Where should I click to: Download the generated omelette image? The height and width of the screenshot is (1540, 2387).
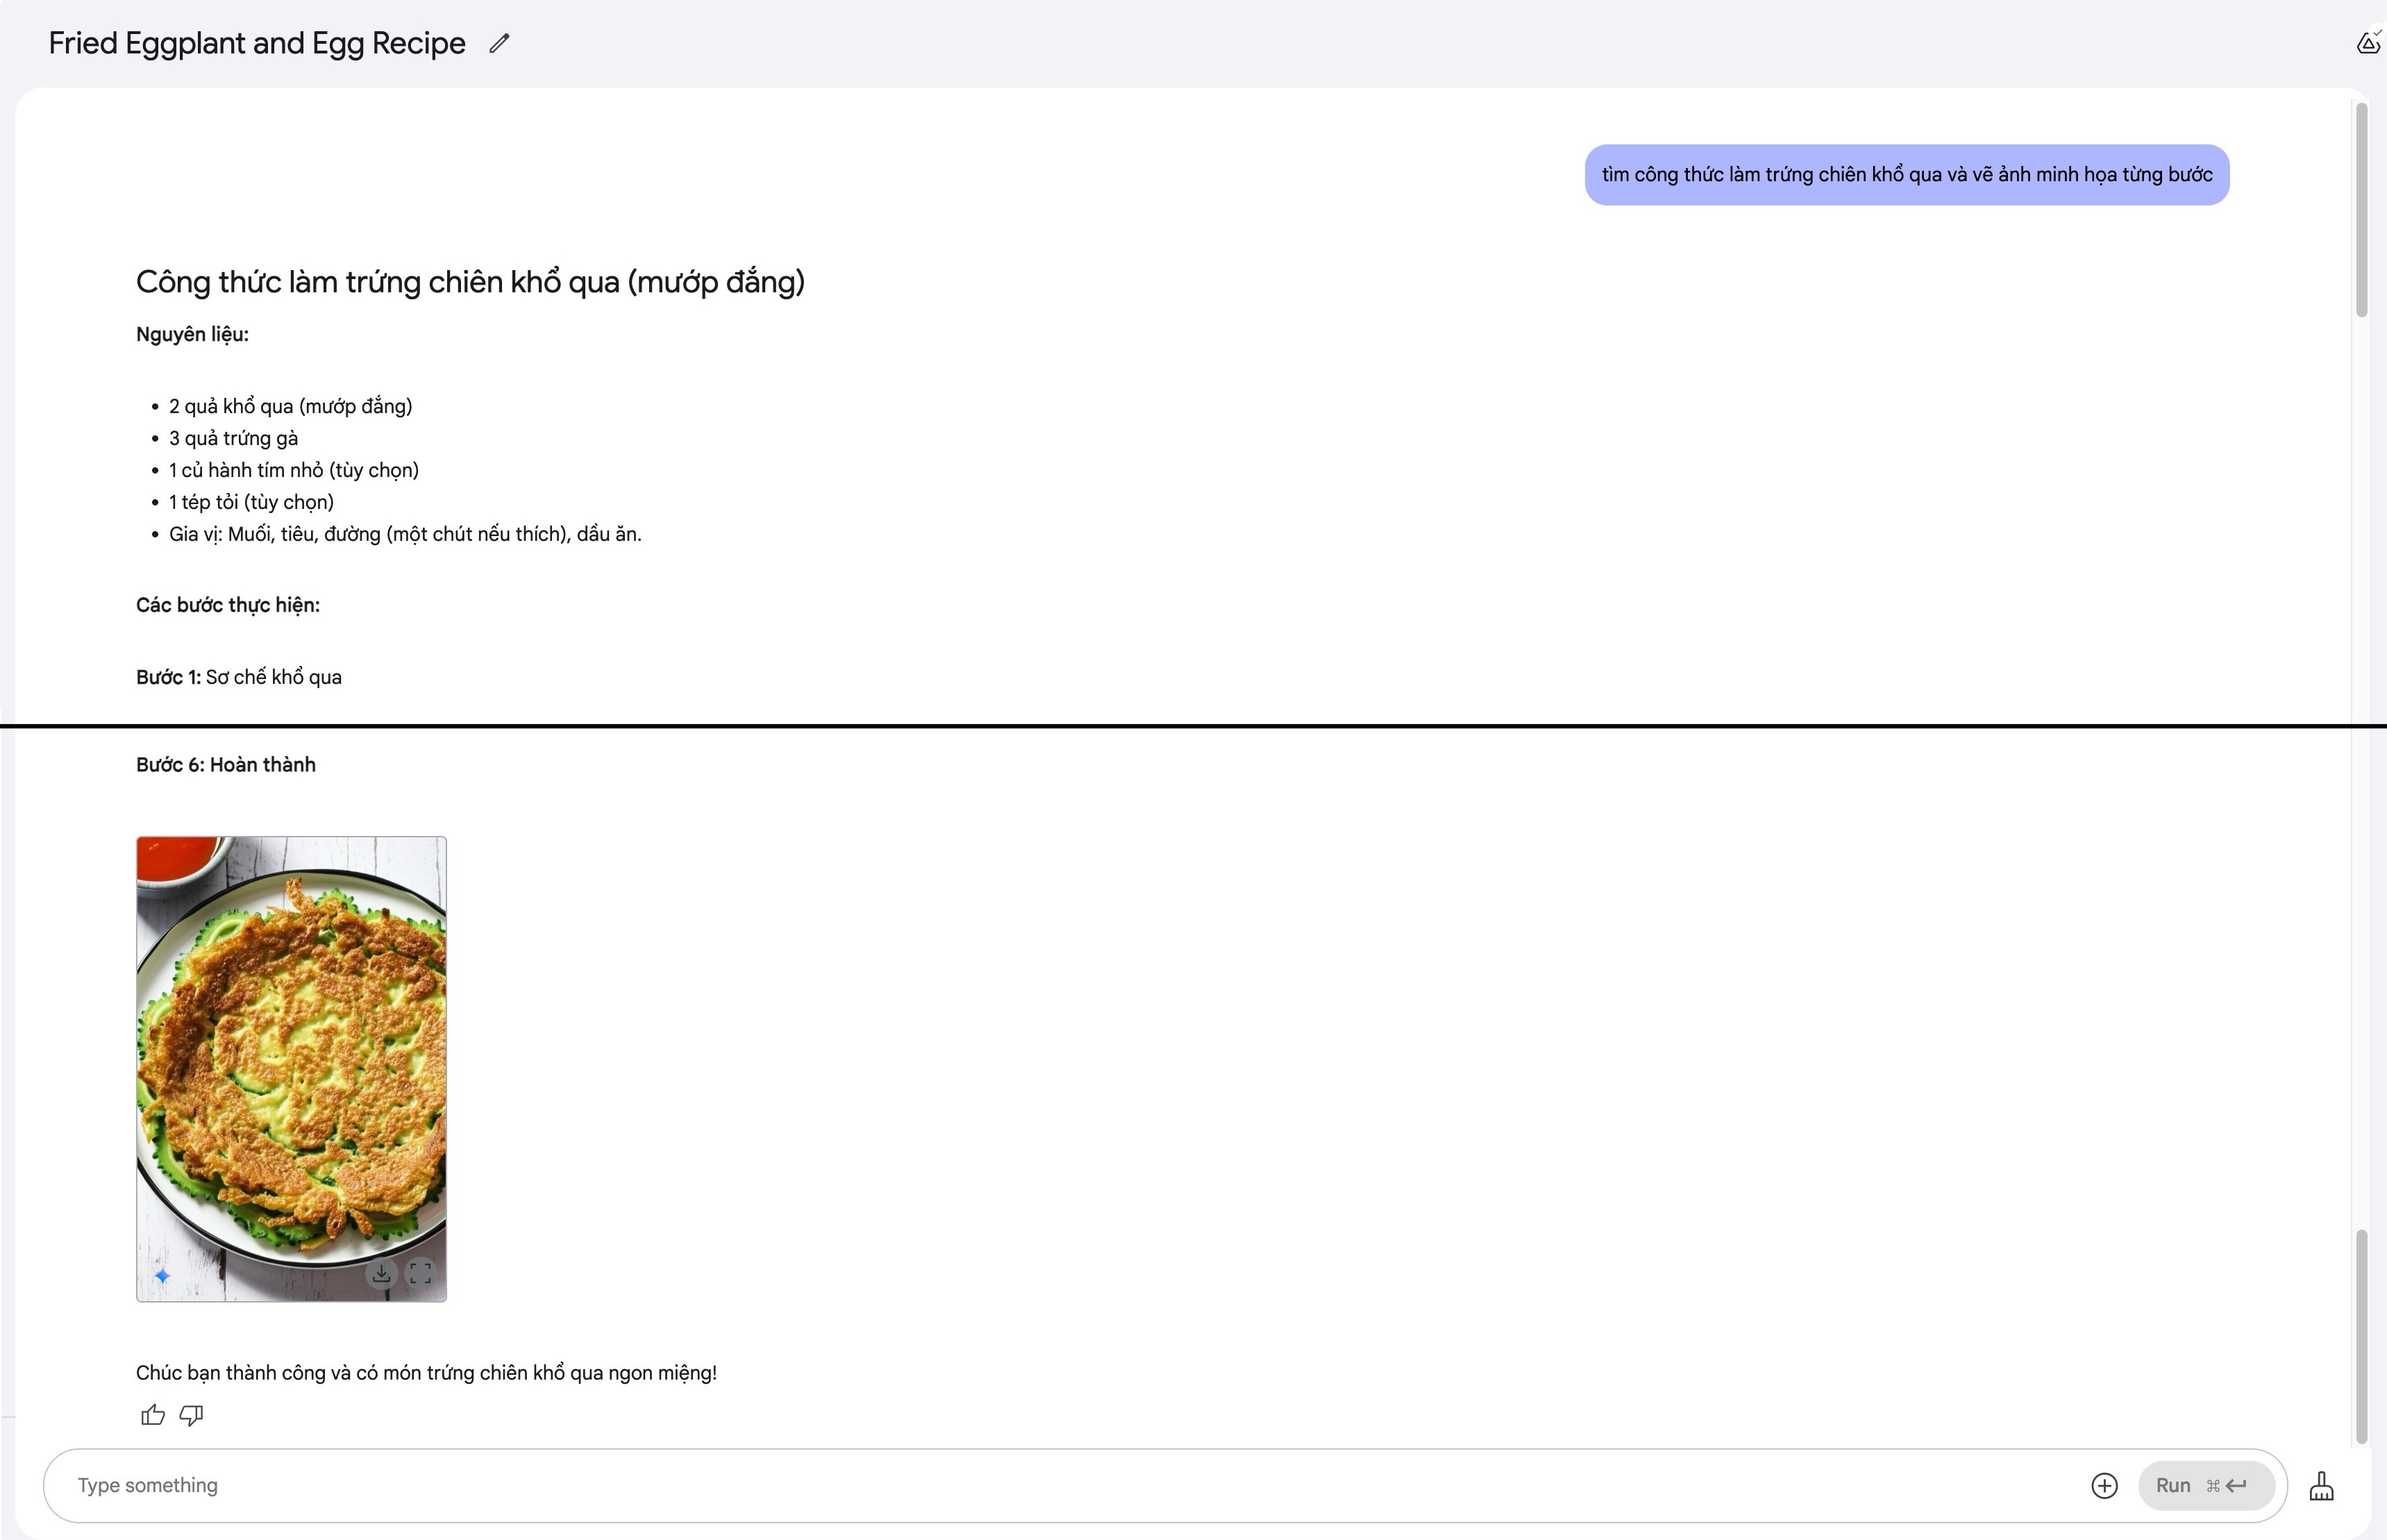381,1273
